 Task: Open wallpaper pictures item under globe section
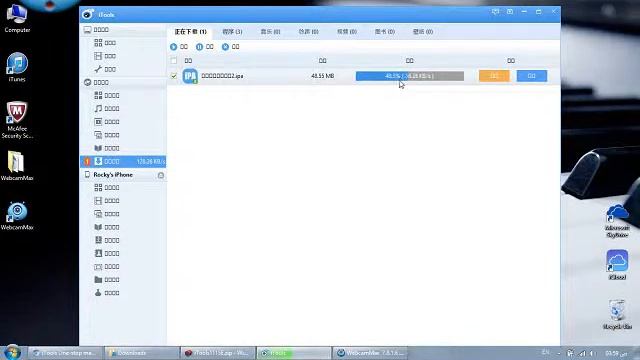pyautogui.click(x=122, y=135)
